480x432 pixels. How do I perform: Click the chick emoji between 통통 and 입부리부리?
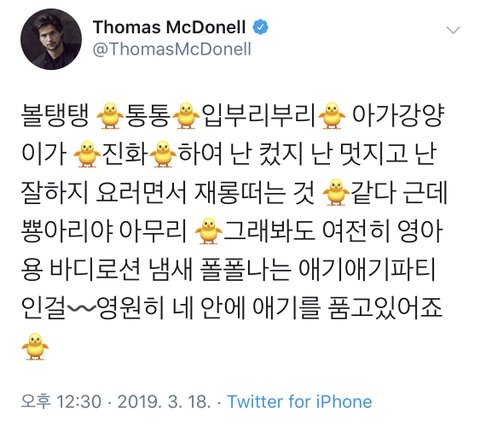(186, 116)
